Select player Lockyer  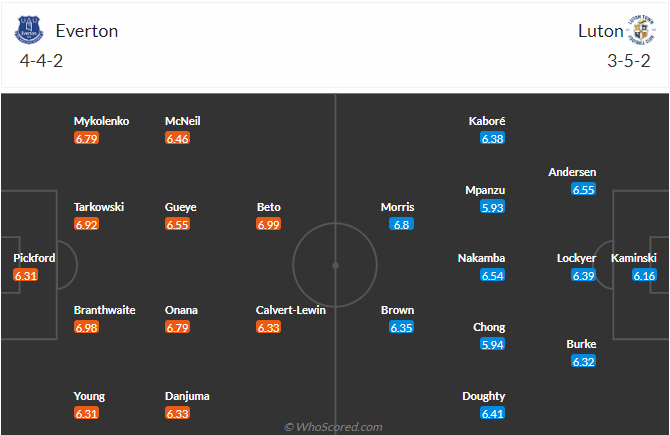coord(576,258)
